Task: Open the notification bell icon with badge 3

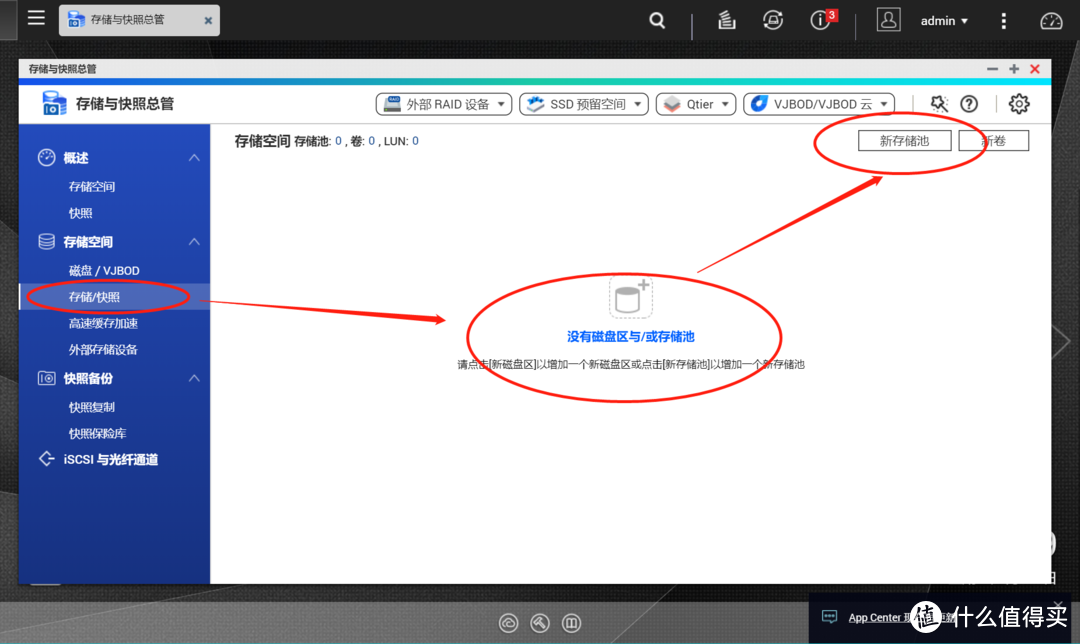Action: click(x=817, y=20)
